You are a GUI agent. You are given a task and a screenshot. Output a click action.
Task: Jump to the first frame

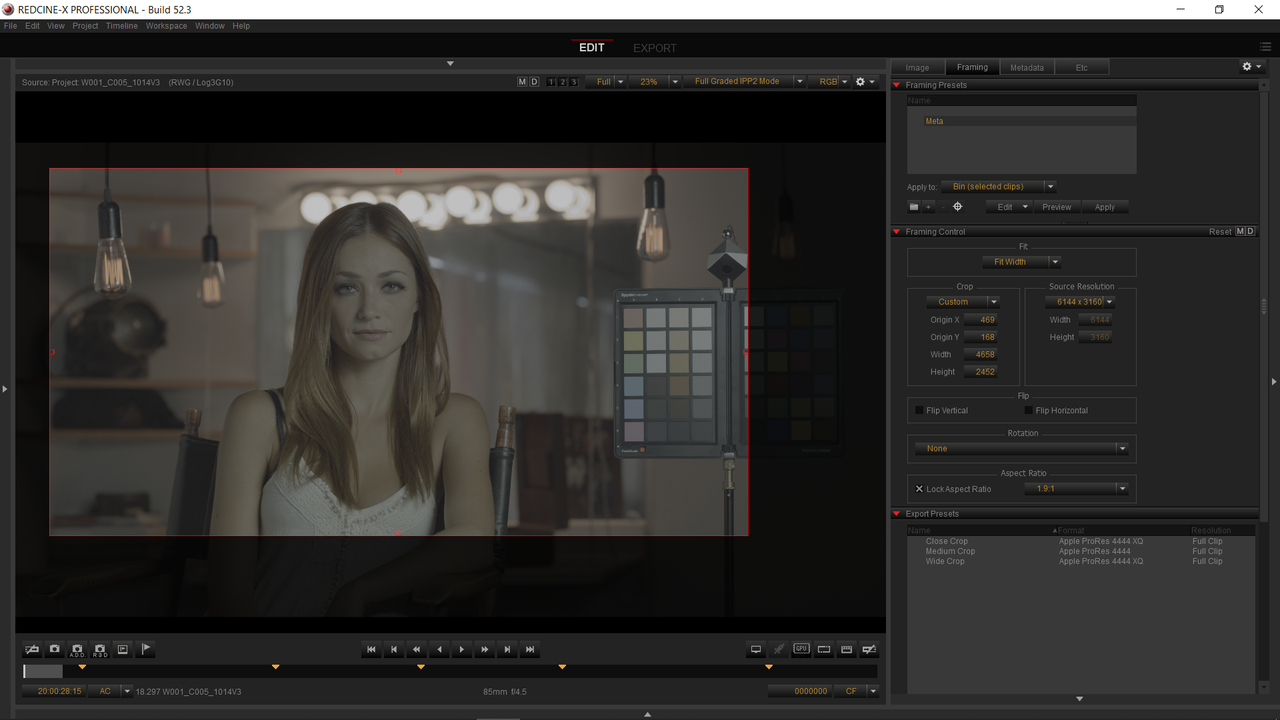372,649
